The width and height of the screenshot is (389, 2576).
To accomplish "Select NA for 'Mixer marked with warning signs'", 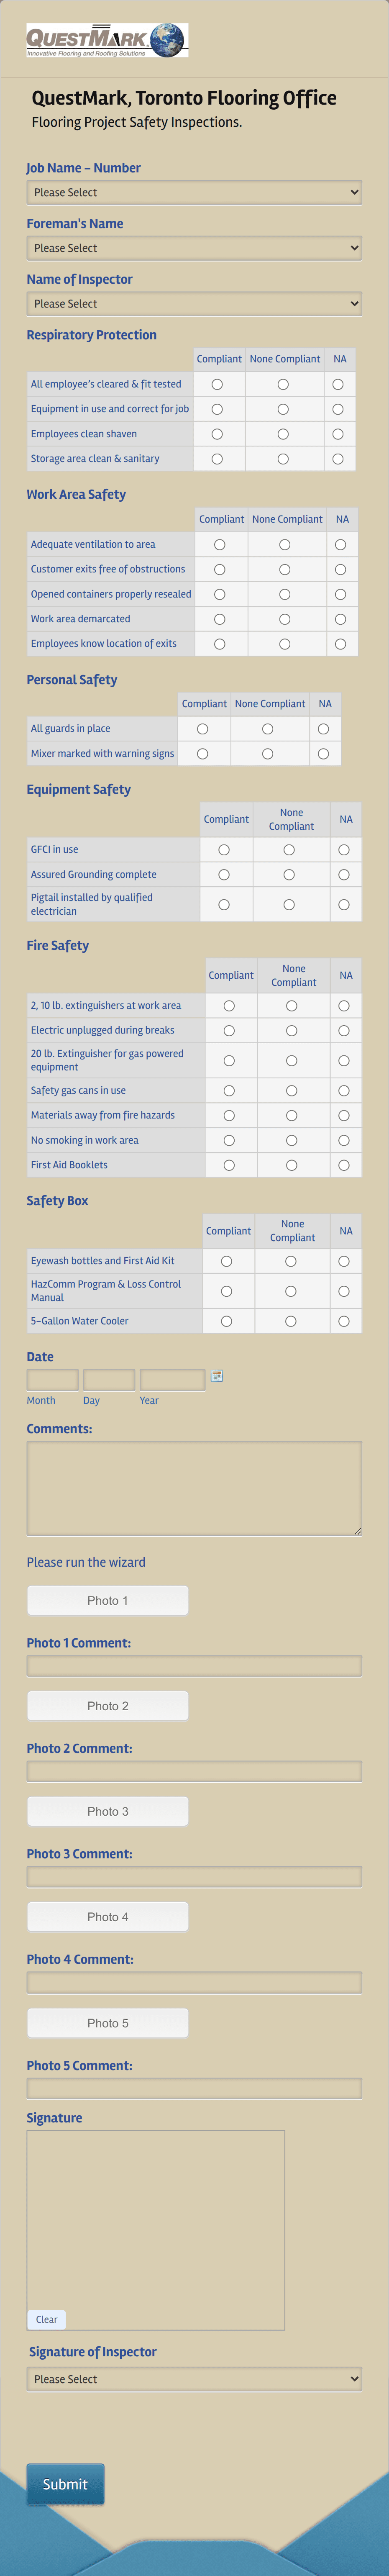I will pos(323,753).
